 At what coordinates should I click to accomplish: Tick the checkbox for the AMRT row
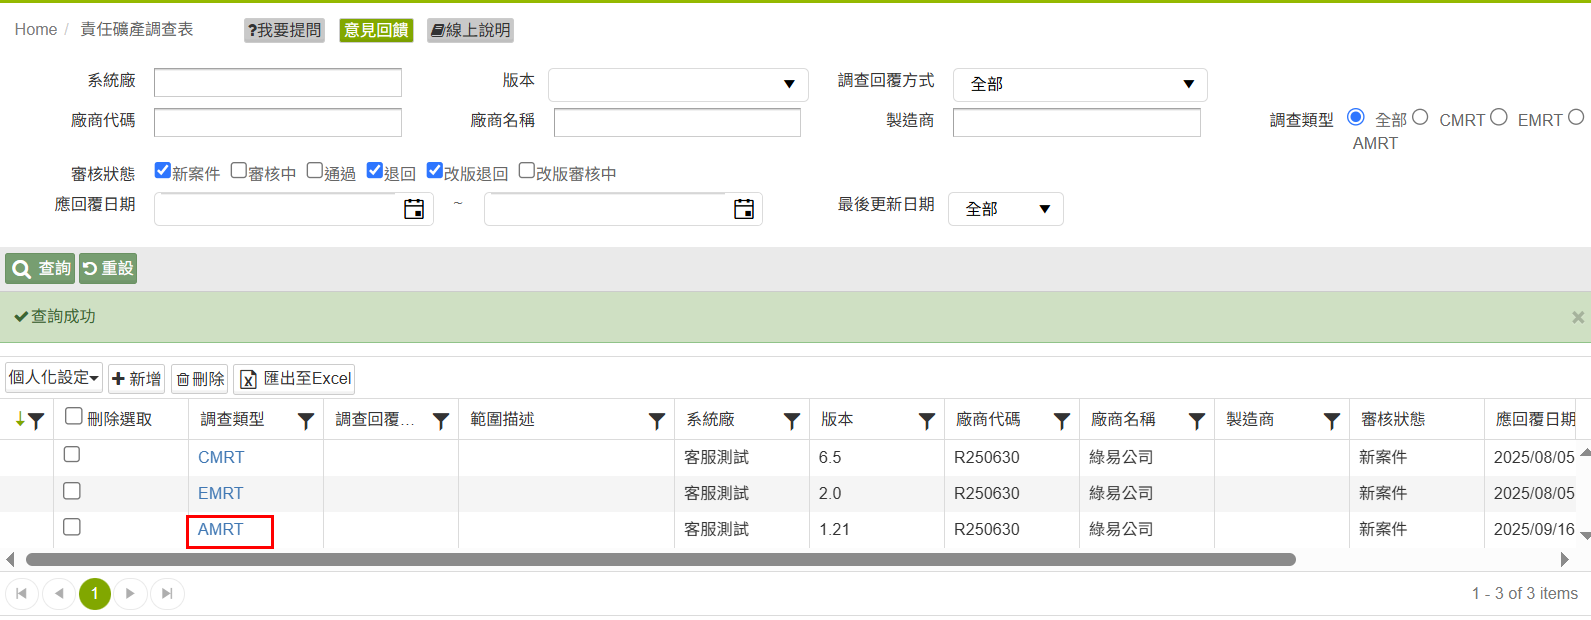point(72,527)
